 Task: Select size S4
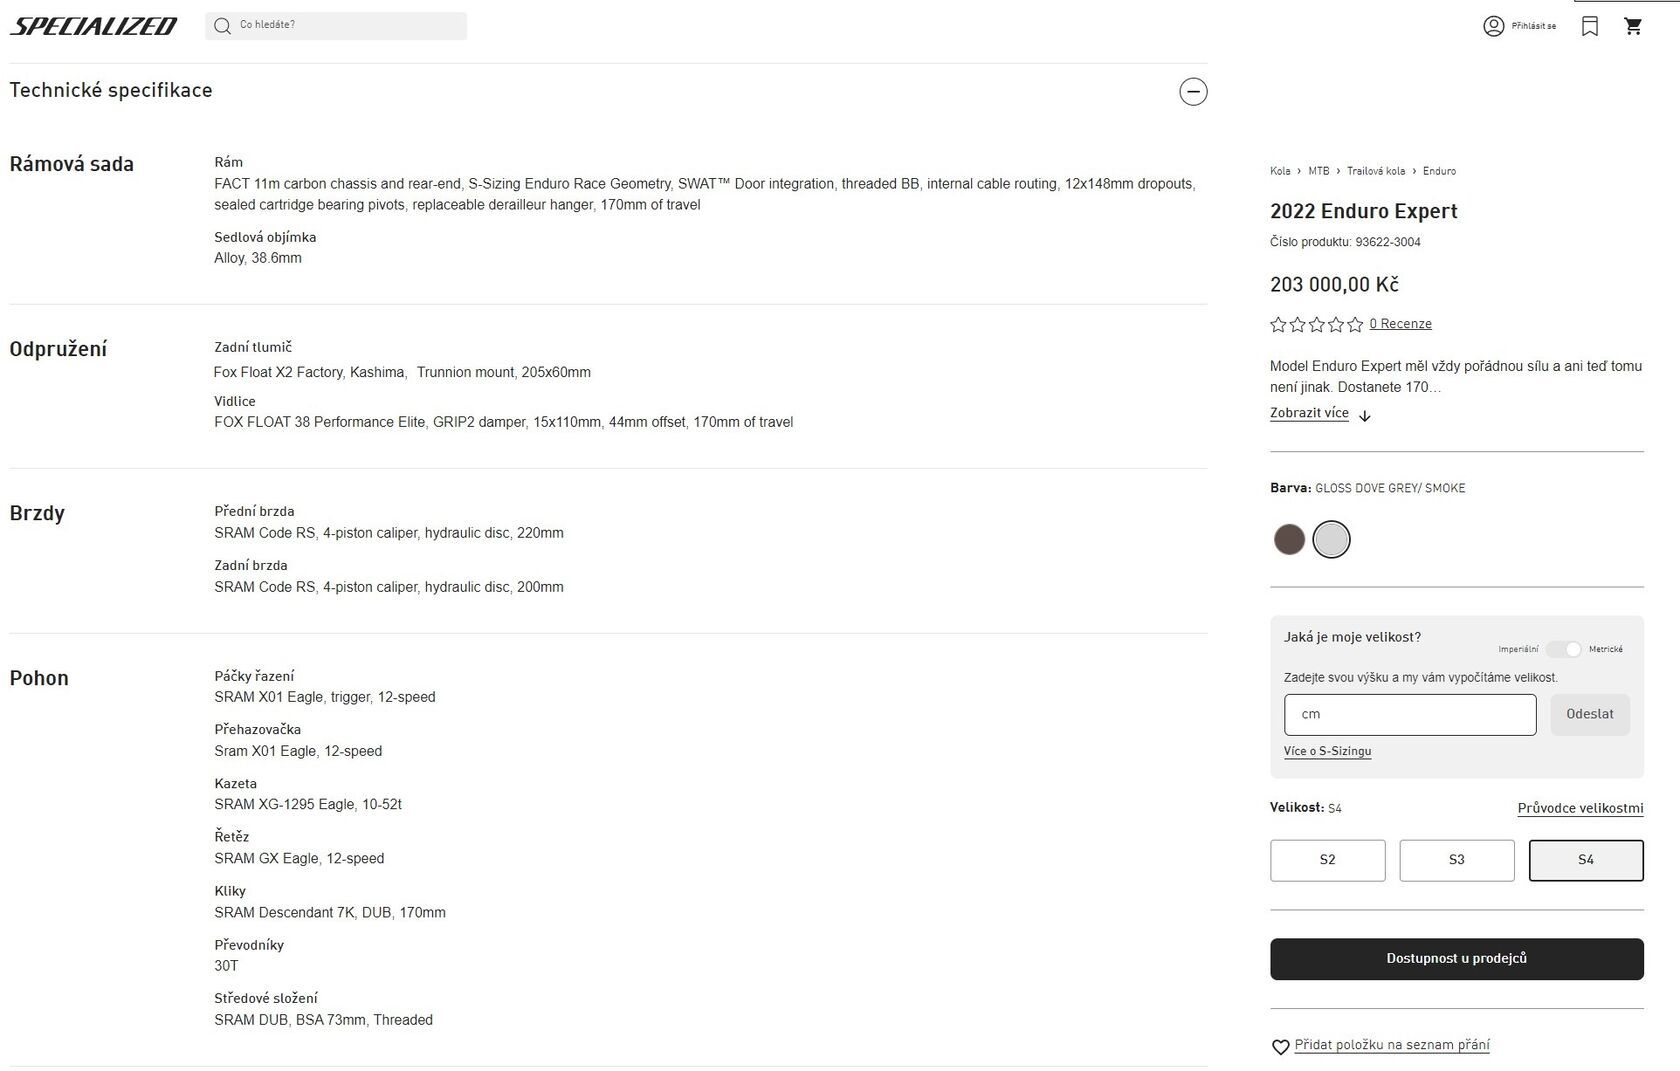pyautogui.click(x=1586, y=860)
